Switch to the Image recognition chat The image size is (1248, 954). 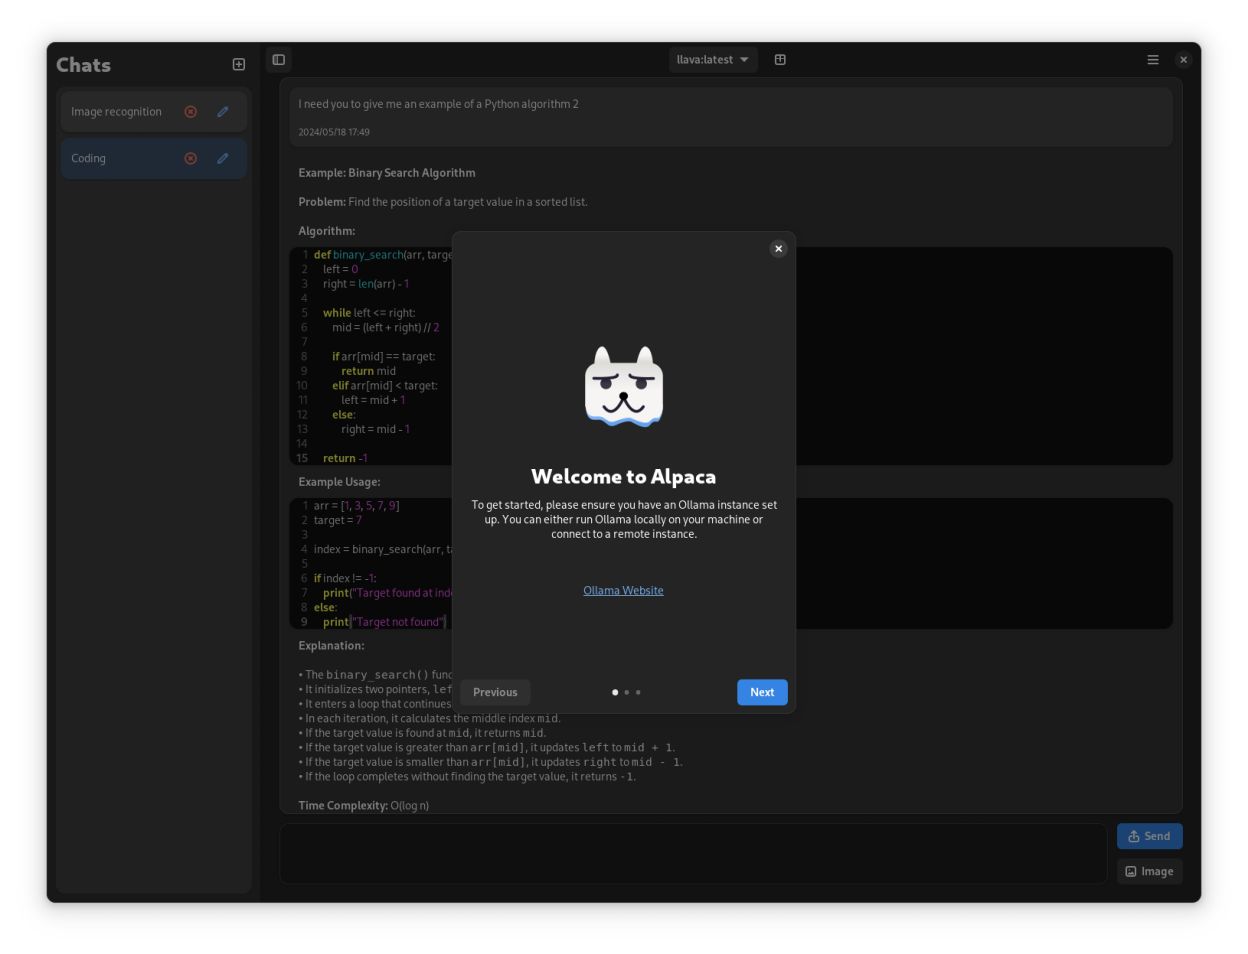pyautogui.click(x=117, y=111)
